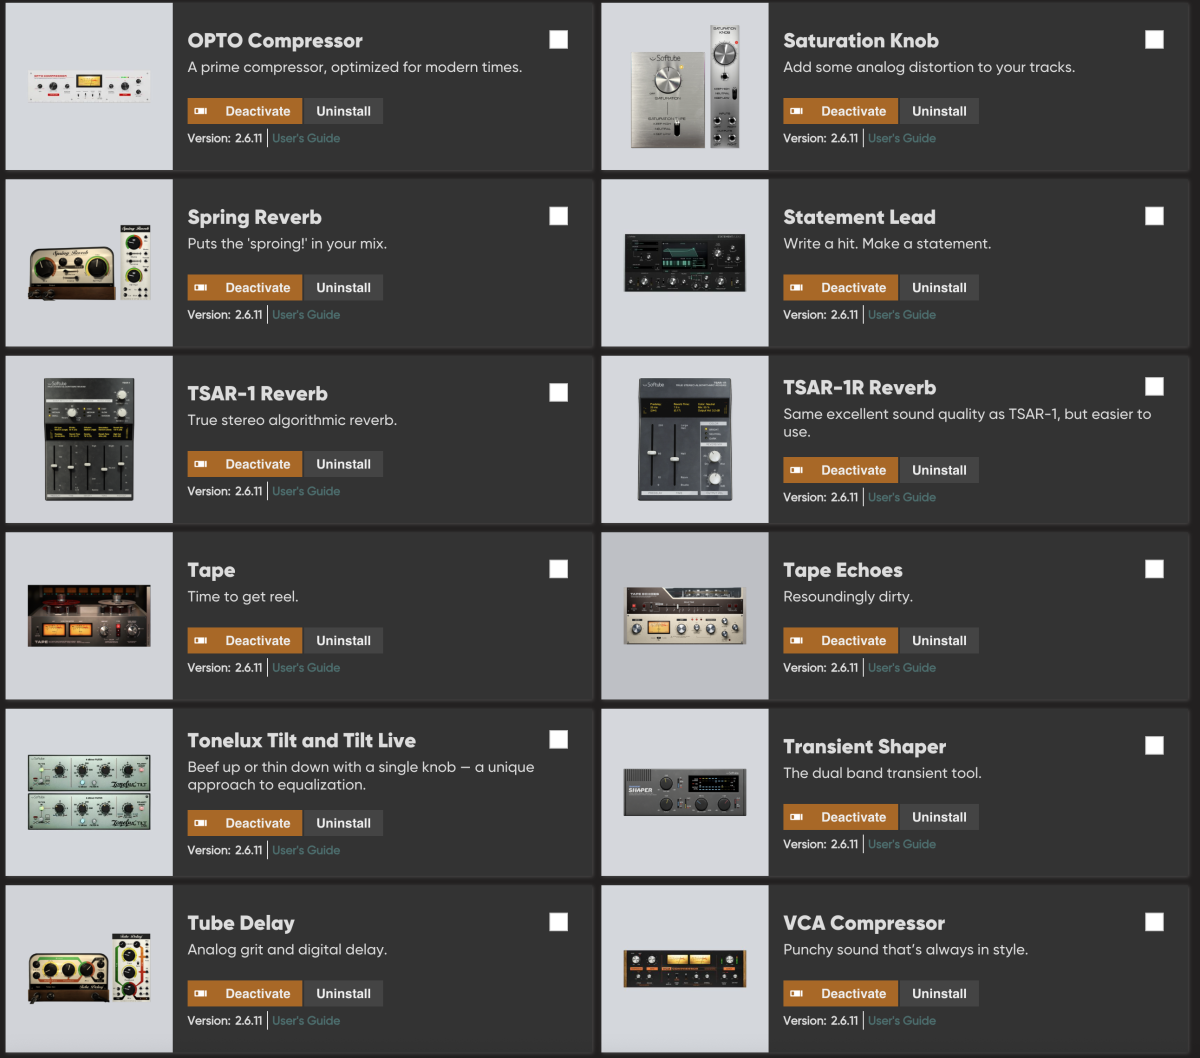The height and width of the screenshot is (1058, 1200).
Task: Tick the OPTO Compressor checkbox
Action: tap(559, 40)
